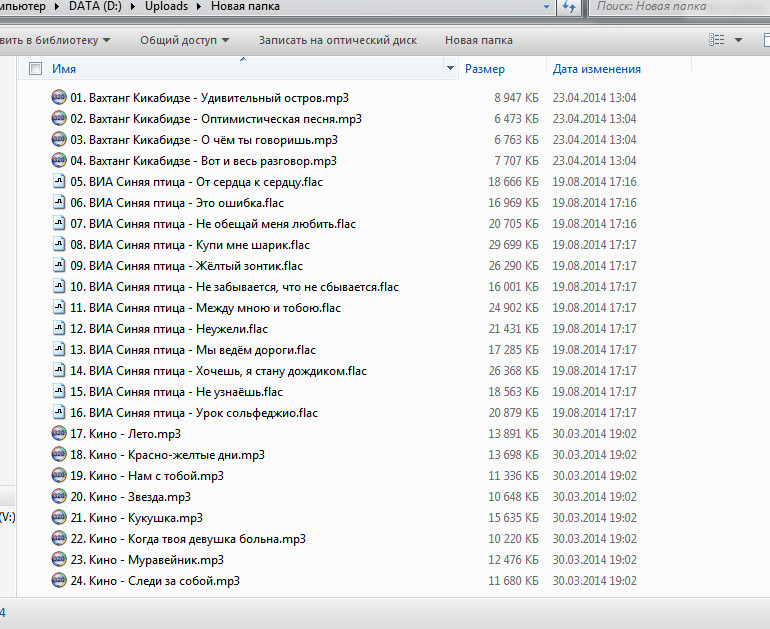
Task: Sort files by the Размер column header
Action: coord(485,69)
